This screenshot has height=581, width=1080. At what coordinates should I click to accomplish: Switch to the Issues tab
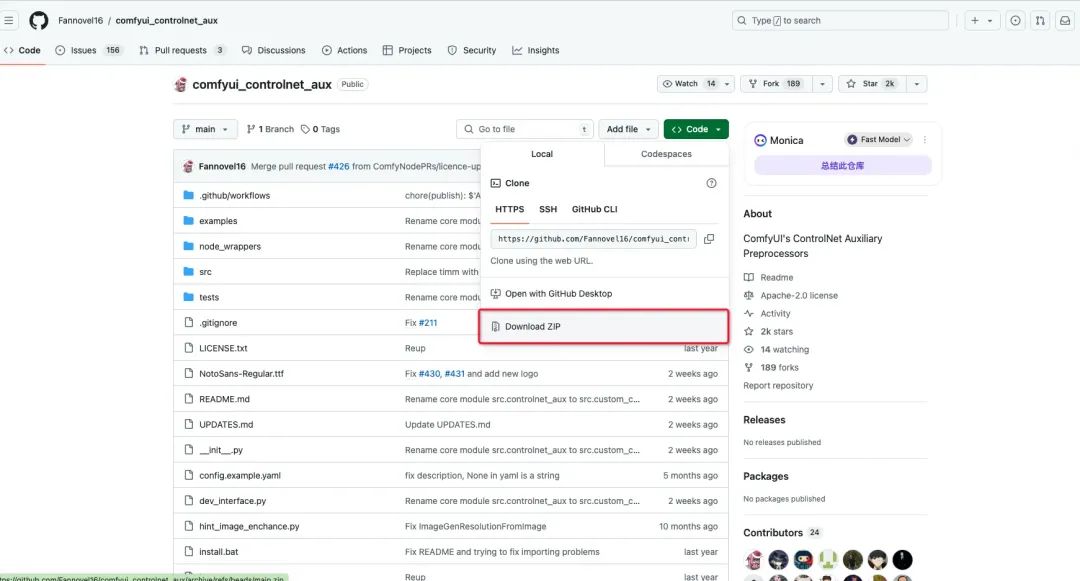88,50
